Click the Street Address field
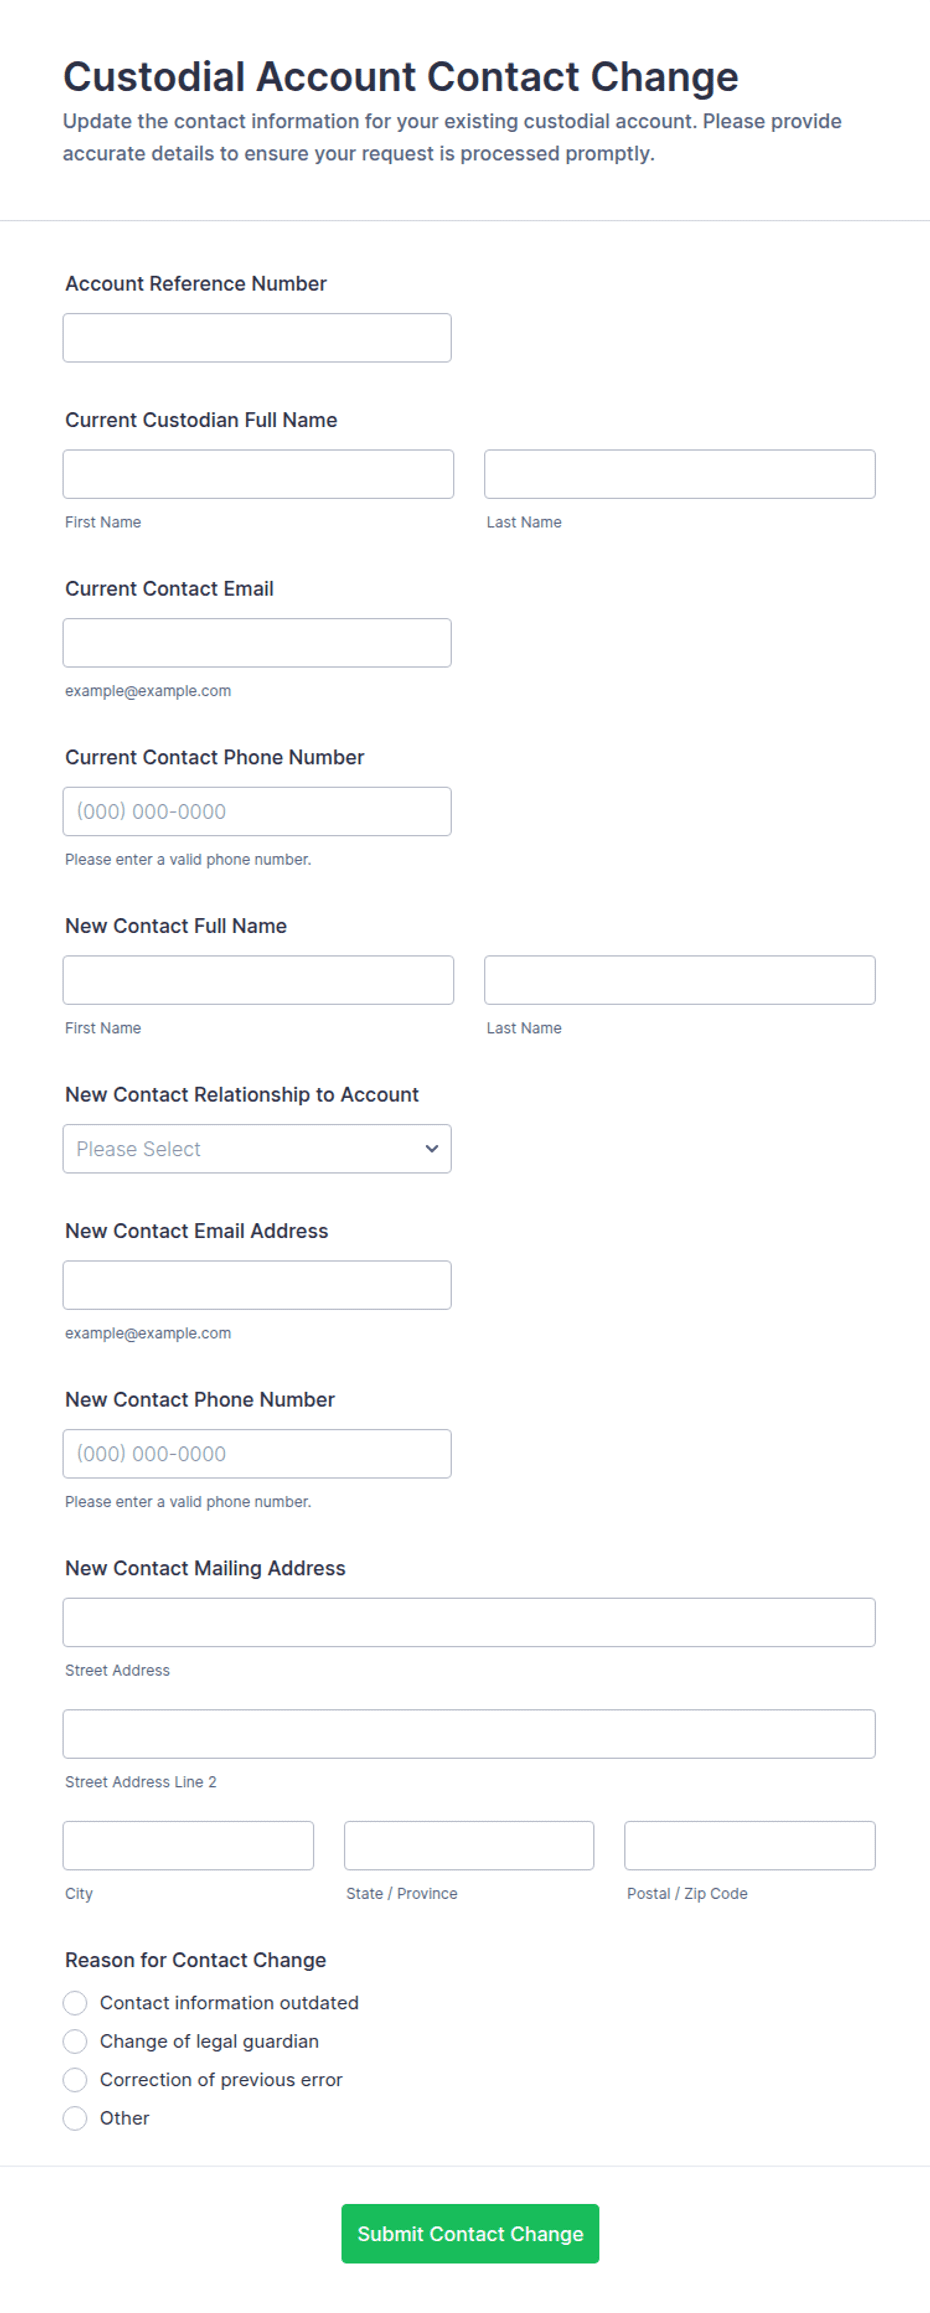Image resolution: width=930 pixels, height=2313 pixels. tap(469, 1622)
